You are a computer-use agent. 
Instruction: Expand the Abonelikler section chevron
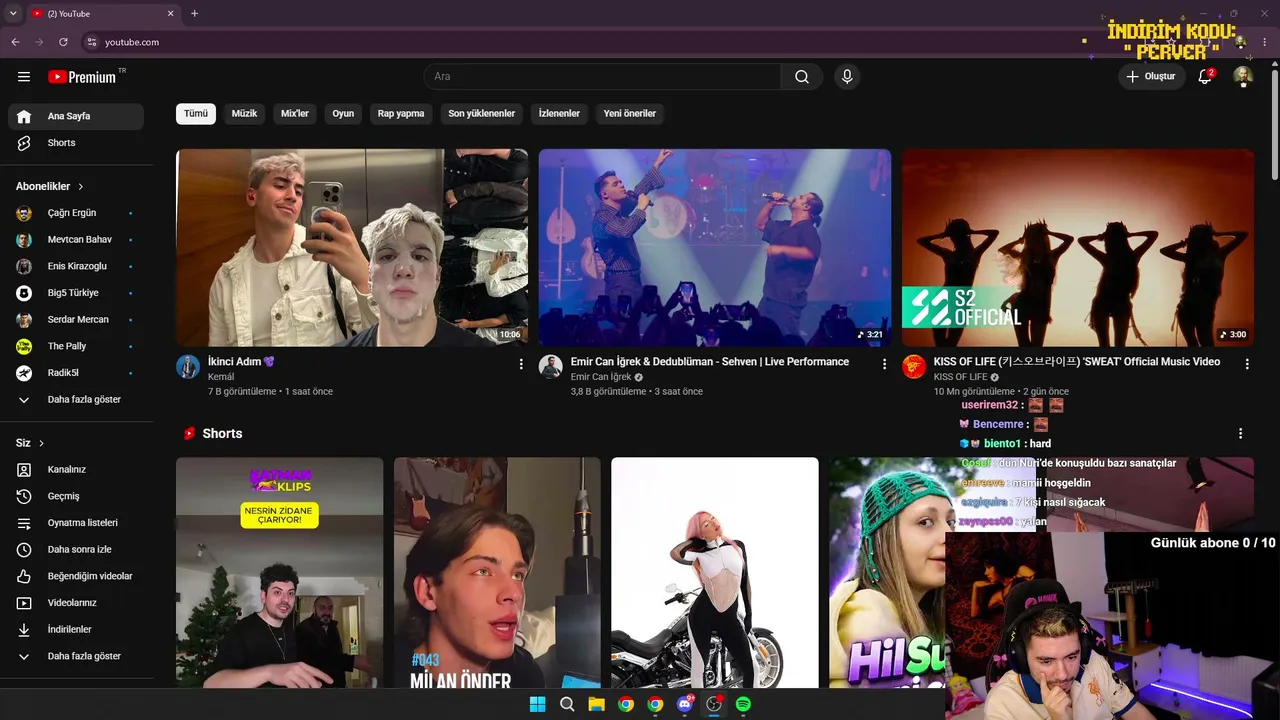point(81,187)
